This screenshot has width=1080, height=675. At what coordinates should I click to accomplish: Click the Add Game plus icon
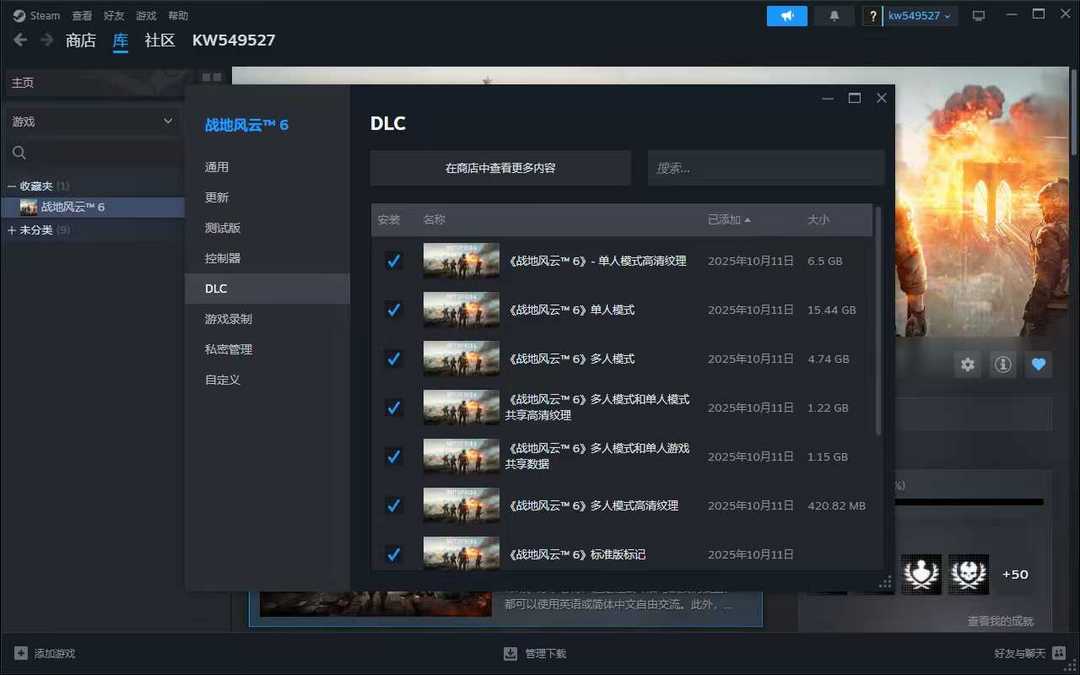[x=21, y=653]
